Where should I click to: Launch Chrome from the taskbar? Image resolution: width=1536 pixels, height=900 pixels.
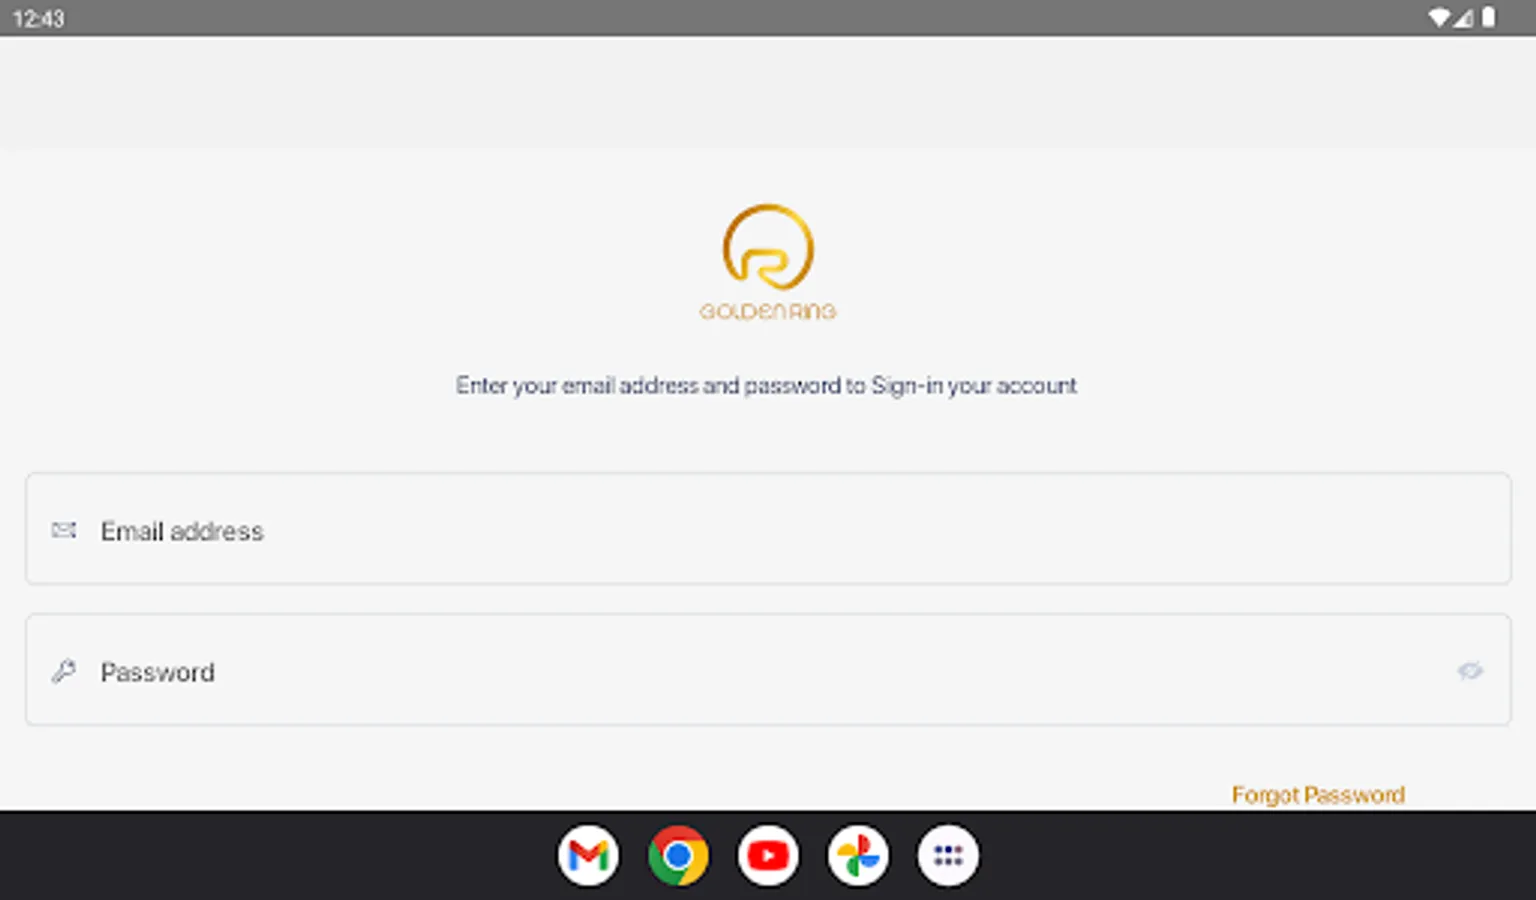pyautogui.click(x=678, y=856)
